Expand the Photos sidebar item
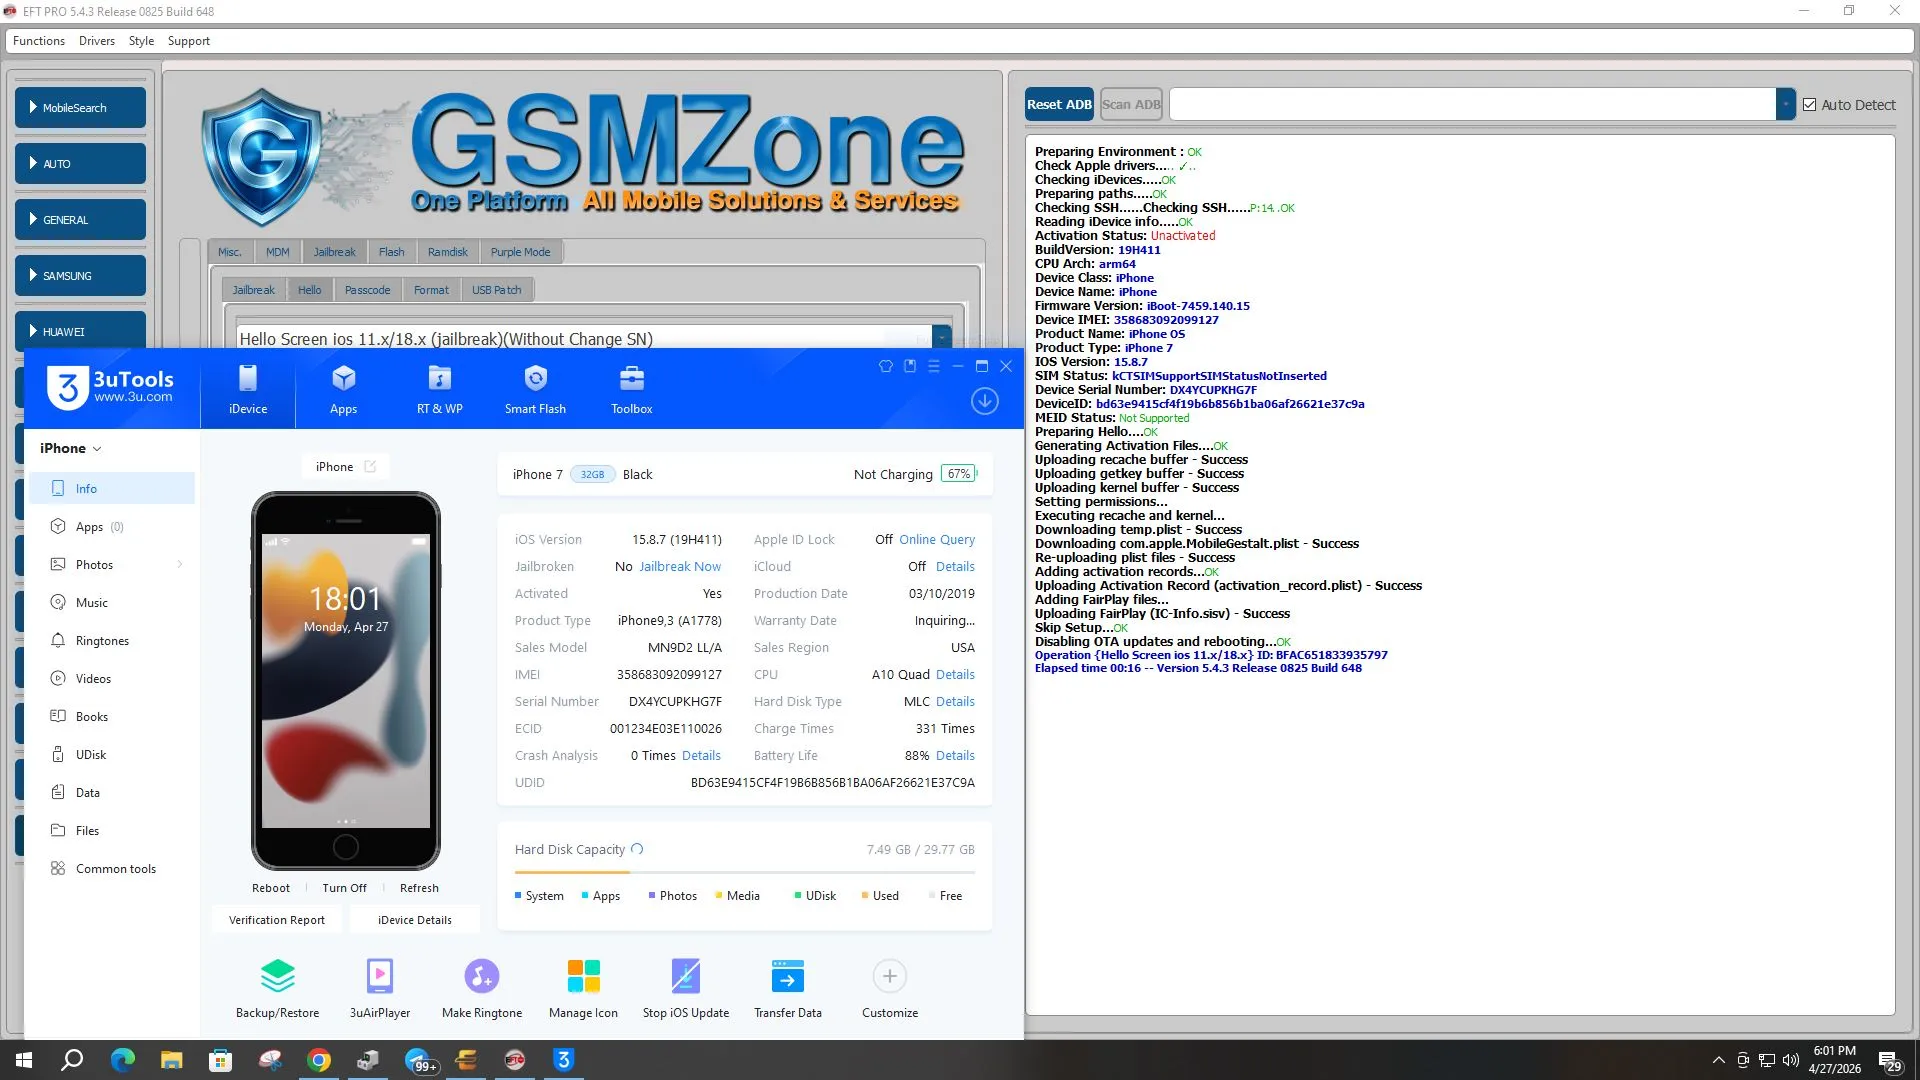 click(x=180, y=565)
